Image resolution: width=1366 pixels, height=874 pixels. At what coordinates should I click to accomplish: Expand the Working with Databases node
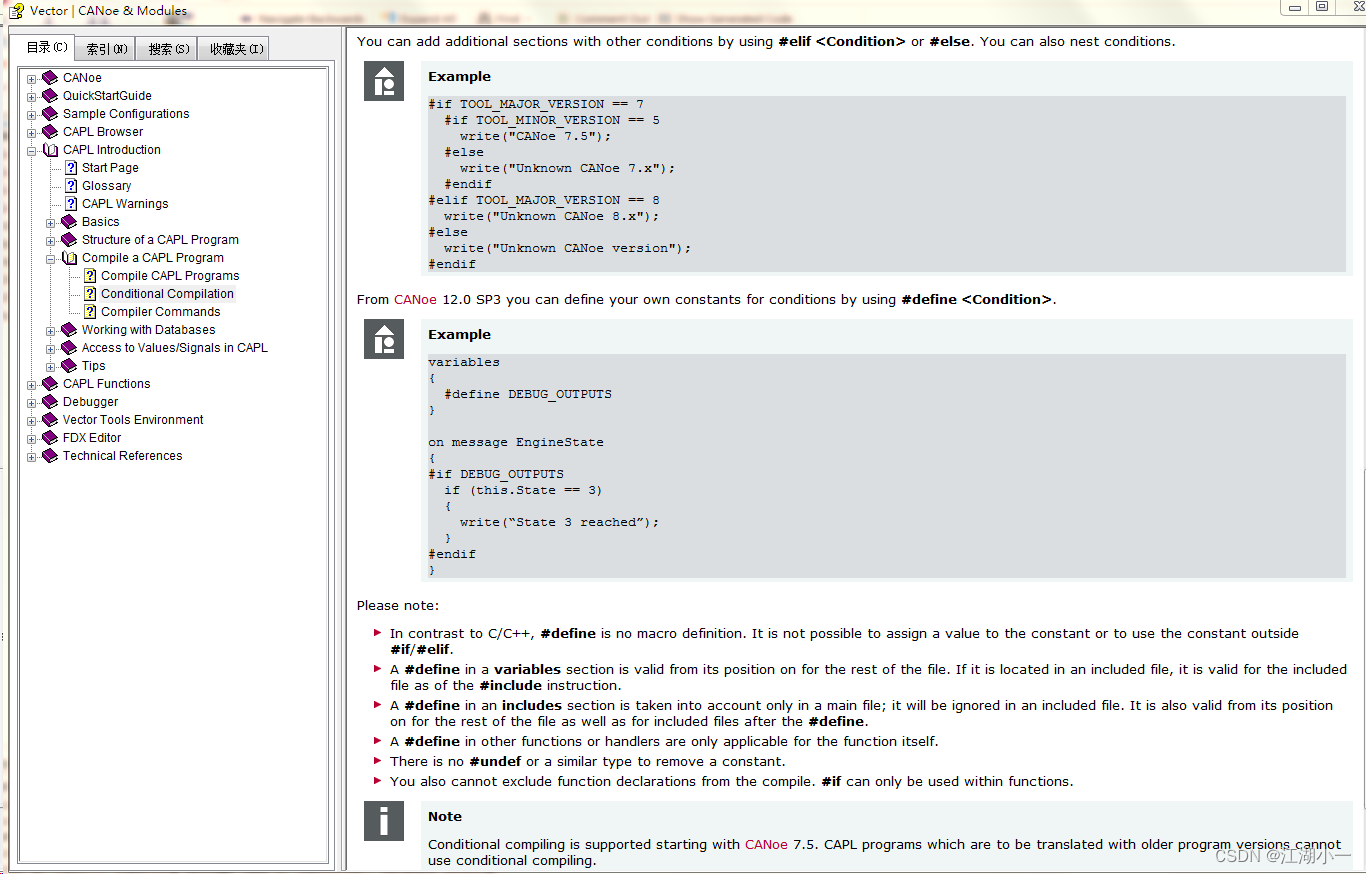coord(51,331)
